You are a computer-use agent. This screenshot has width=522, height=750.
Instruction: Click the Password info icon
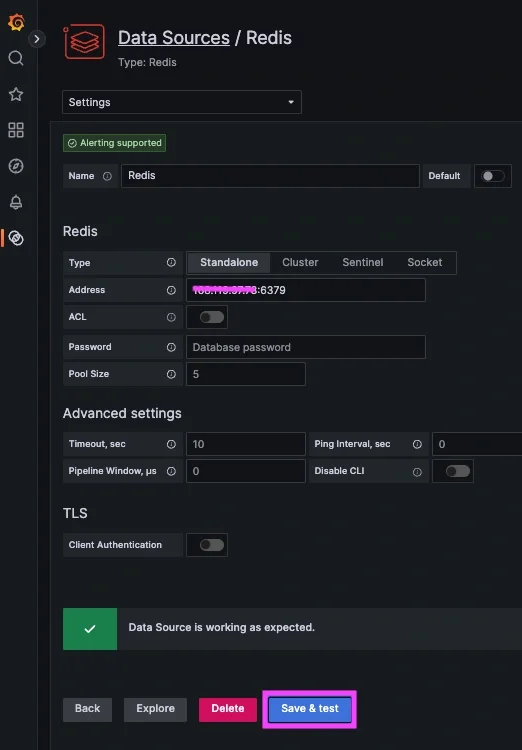coord(171,347)
